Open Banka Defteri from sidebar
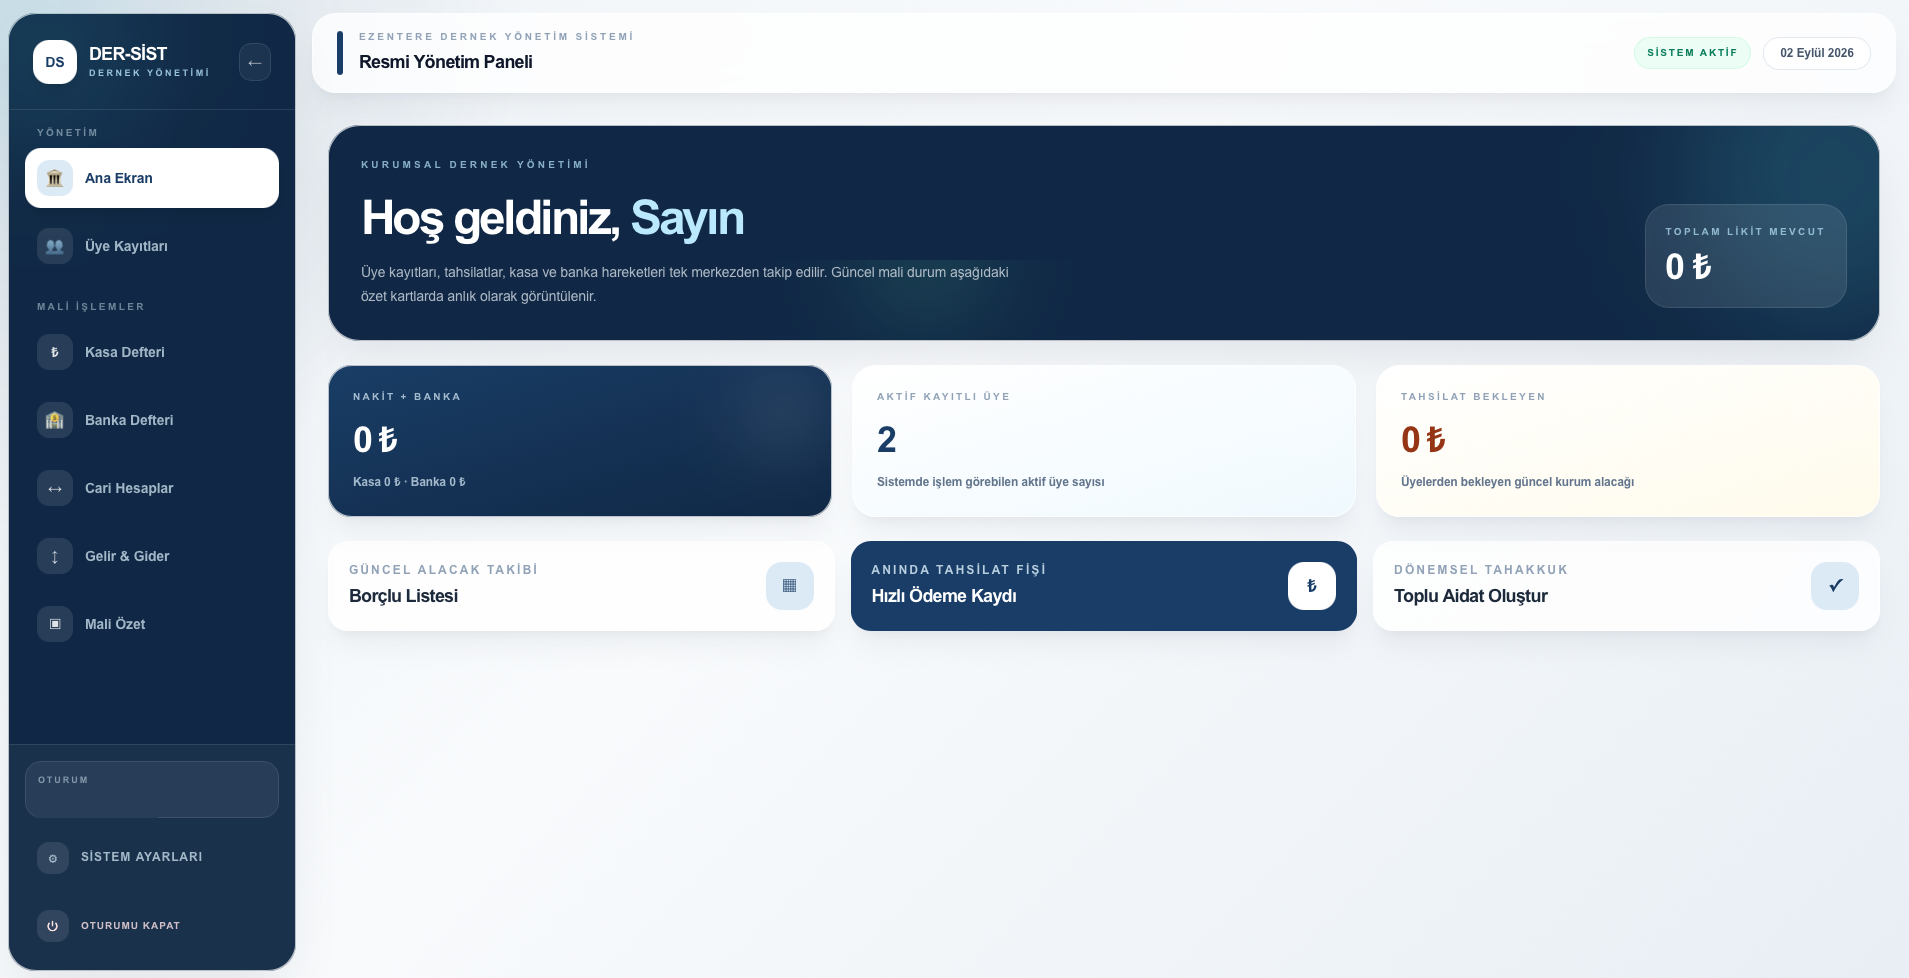This screenshot has width=1909, height=978. [152, 420]
